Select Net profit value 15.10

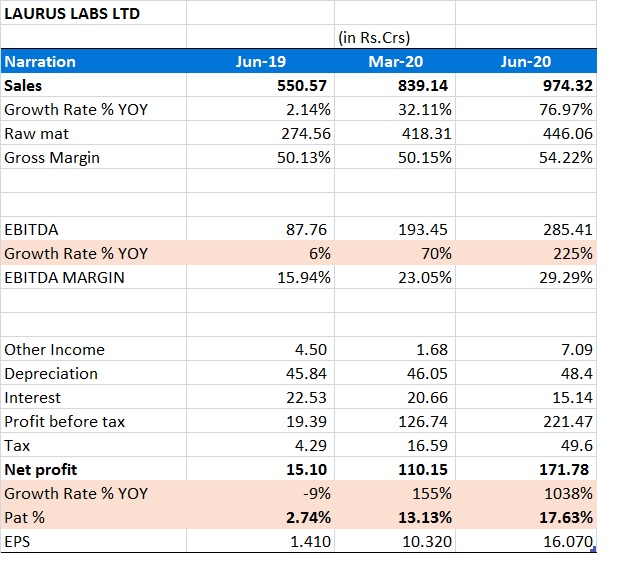(x=261, y=470)
